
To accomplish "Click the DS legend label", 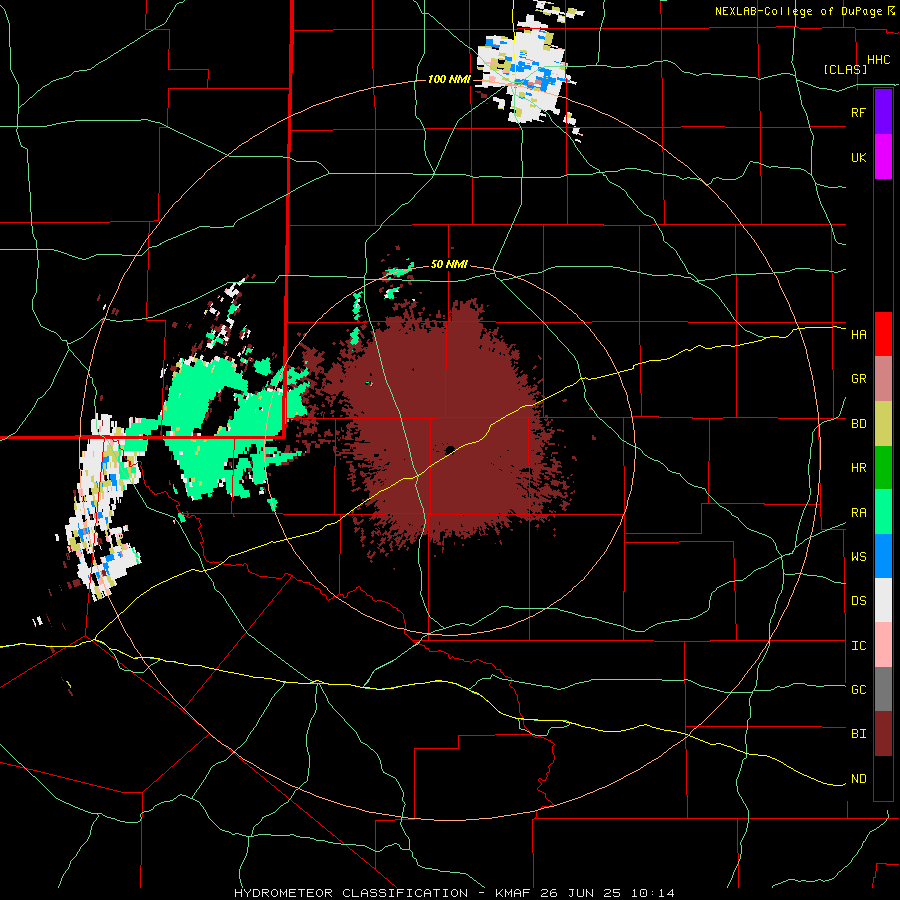I will [x=858, y=601].
